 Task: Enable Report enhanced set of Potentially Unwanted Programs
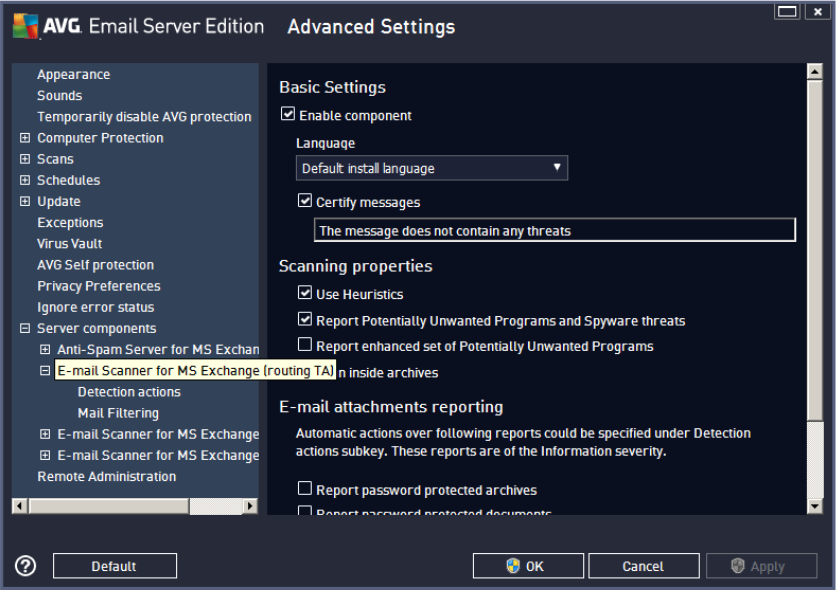304,344
